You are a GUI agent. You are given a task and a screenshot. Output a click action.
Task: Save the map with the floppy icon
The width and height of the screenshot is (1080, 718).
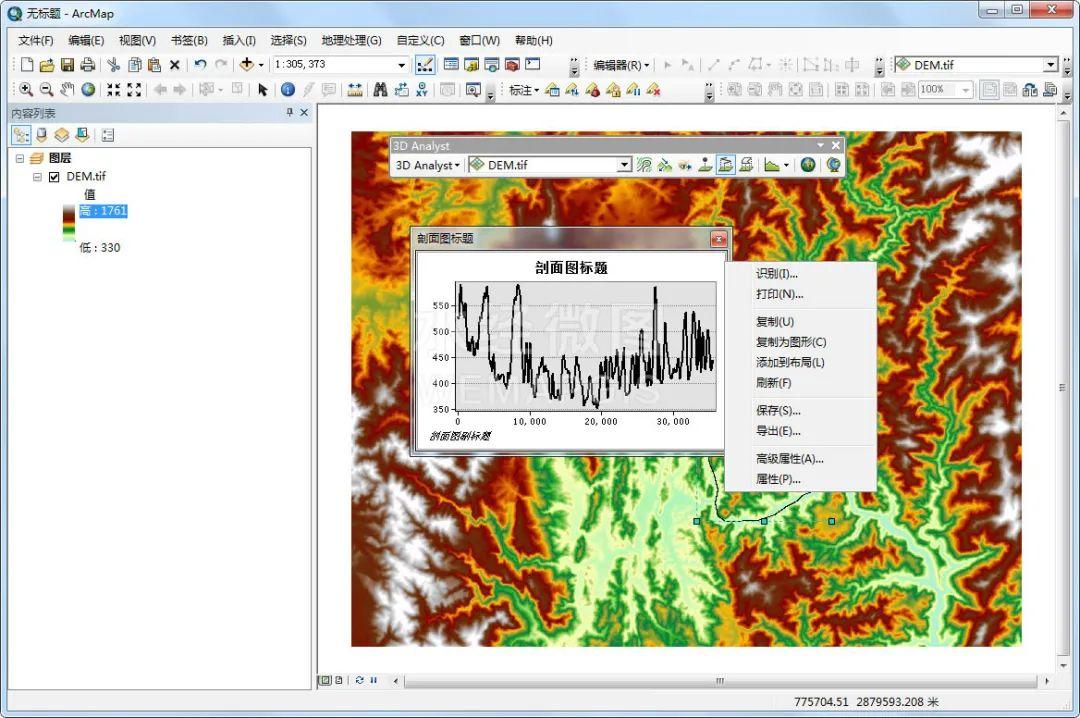point(68,65)
